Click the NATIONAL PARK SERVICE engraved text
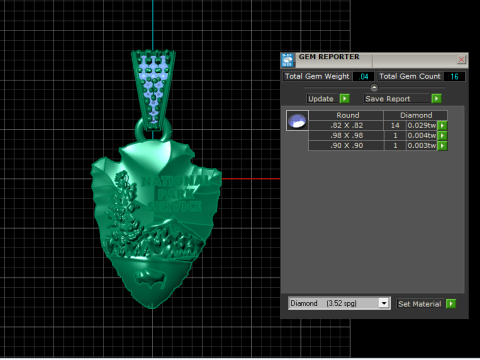Screen dimensions: 480x360 (176, 194)
